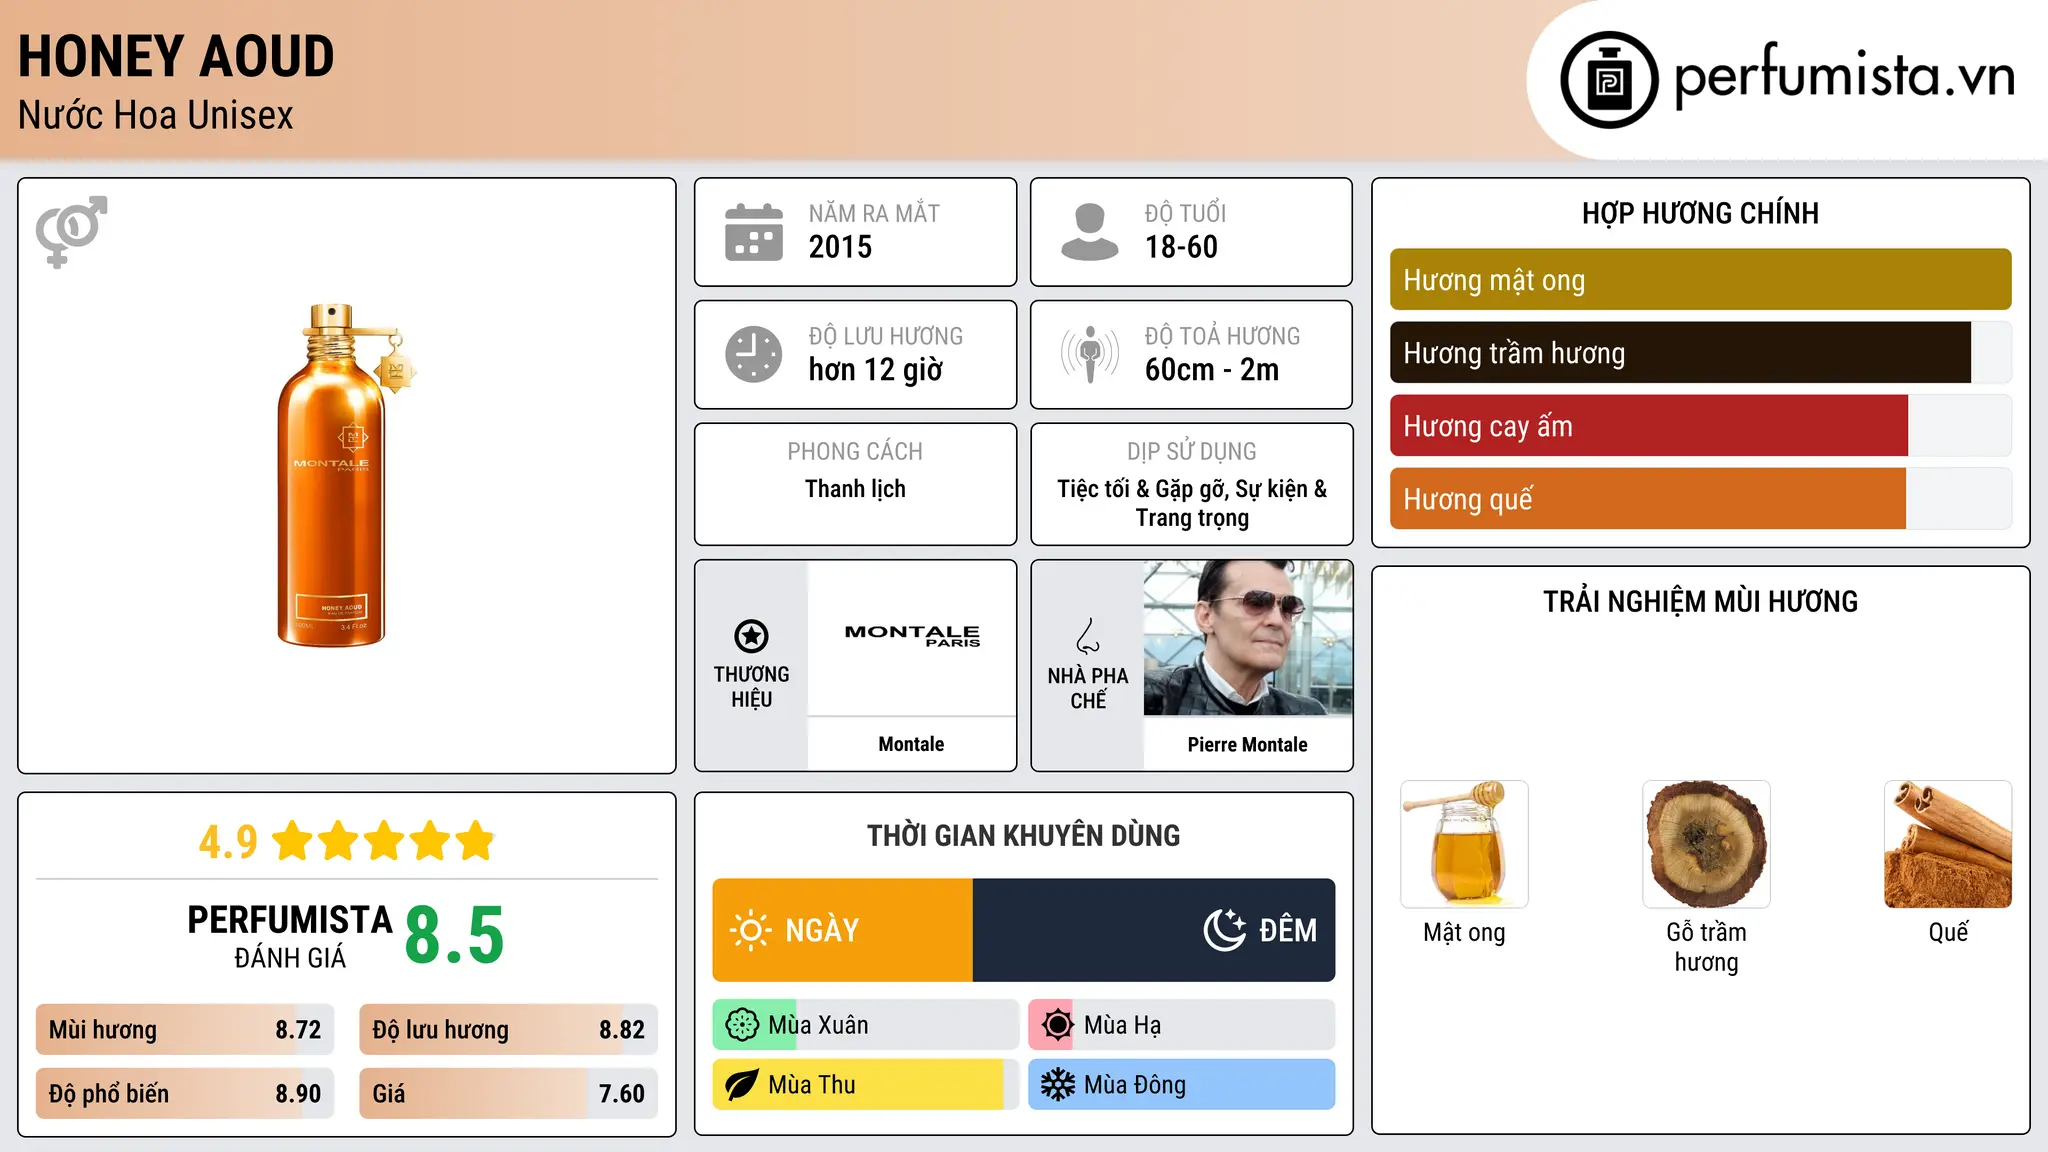Click the Dịp sử dụng label
2048x1152 pixels.
(1192, 452)
